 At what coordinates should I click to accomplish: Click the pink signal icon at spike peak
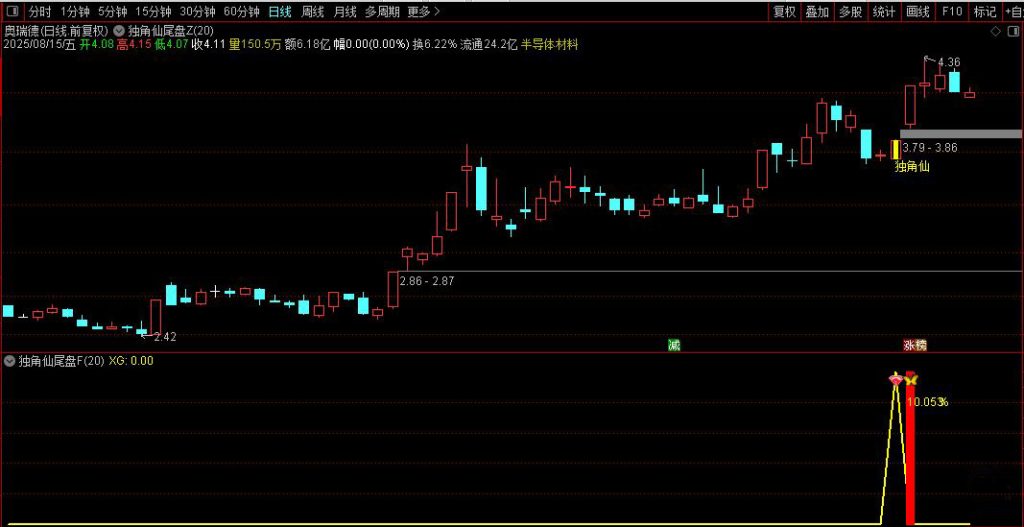[x=896, y=379]
